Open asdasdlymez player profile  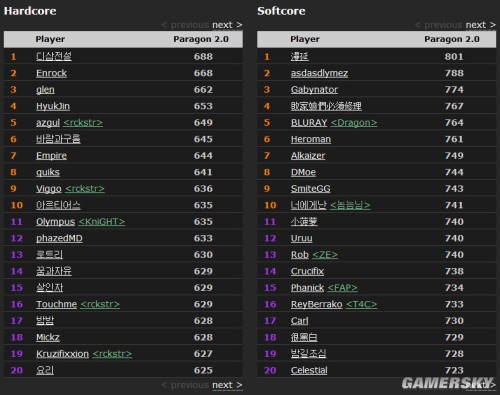click(319, 73)
